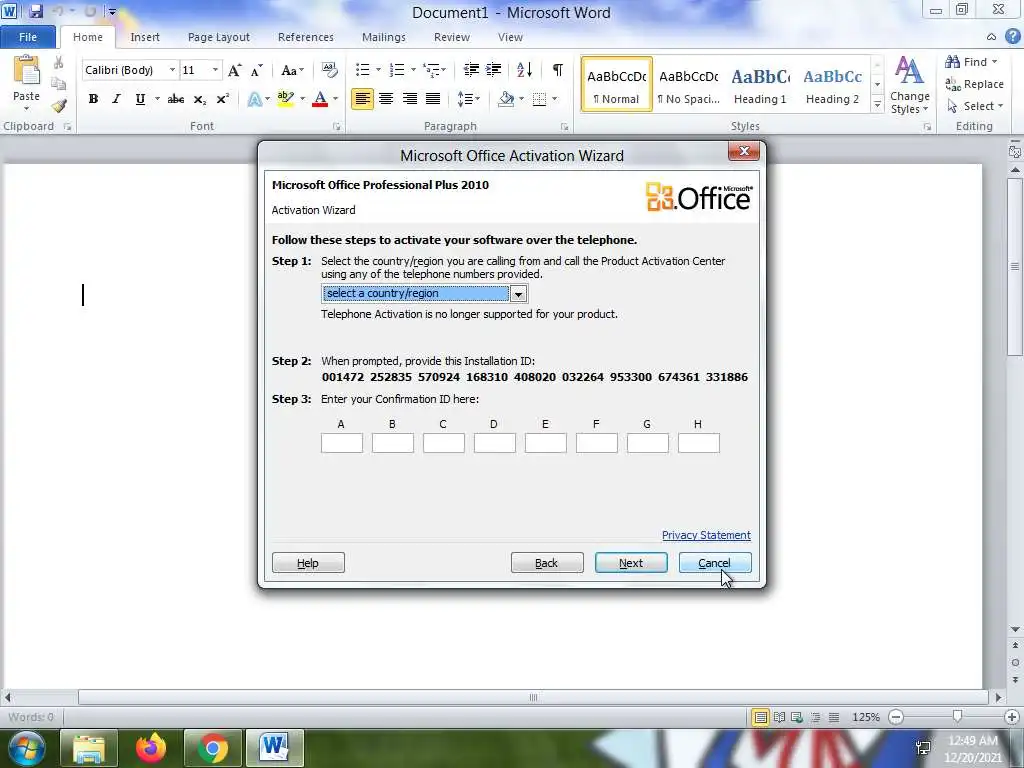Click the red Font Color button

click(320, 99)
